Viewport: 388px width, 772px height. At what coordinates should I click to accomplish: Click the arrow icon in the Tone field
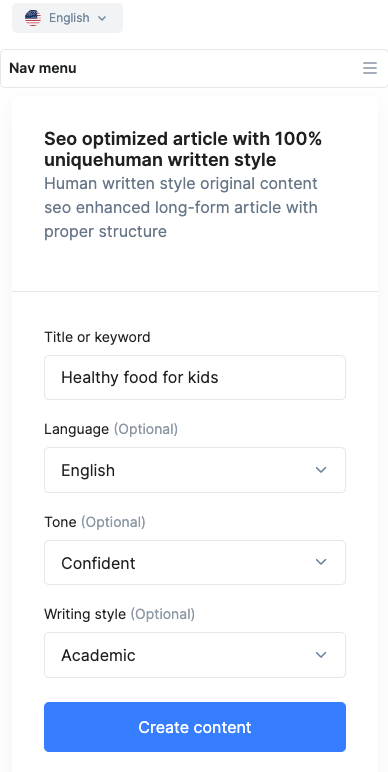pyautogui.click(x=321, y=562)
